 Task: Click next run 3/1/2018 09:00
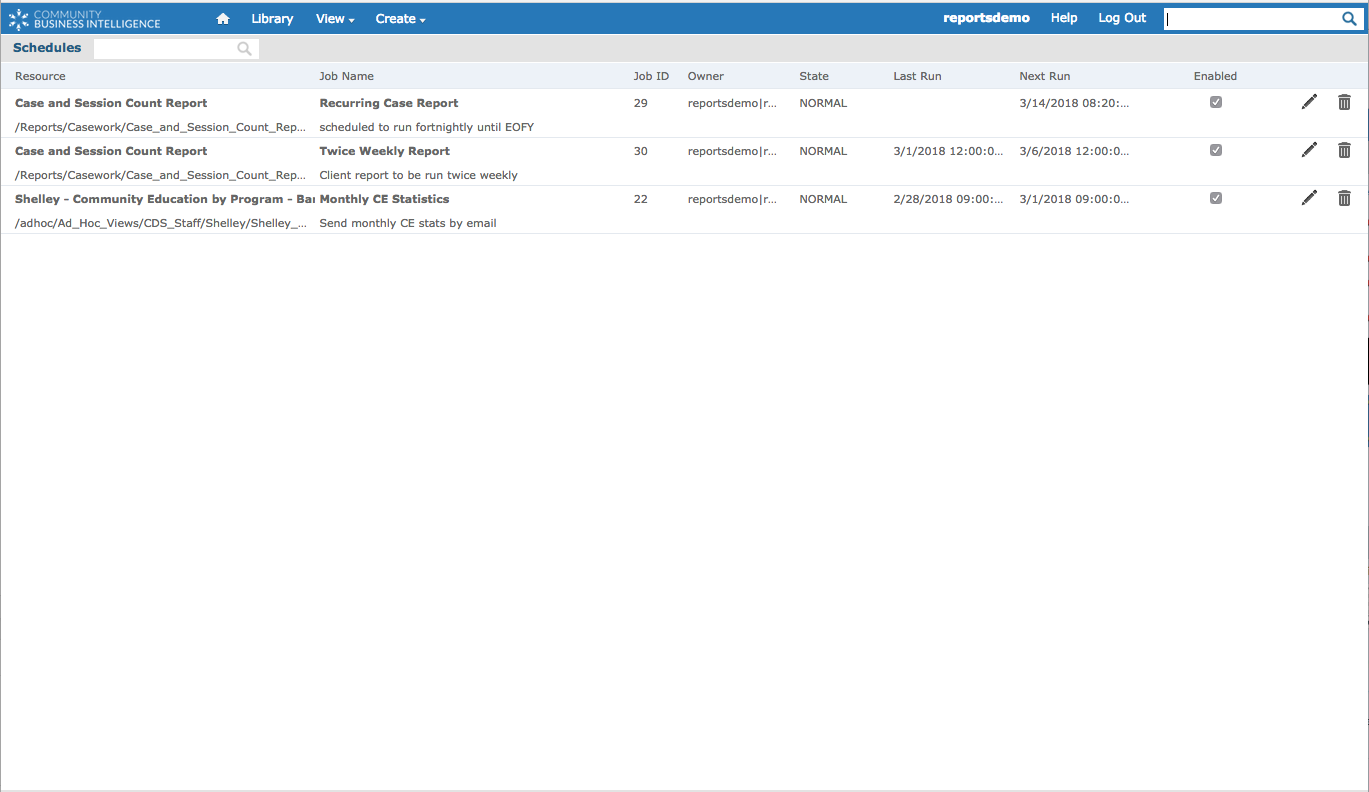[x=1074, y=199]
